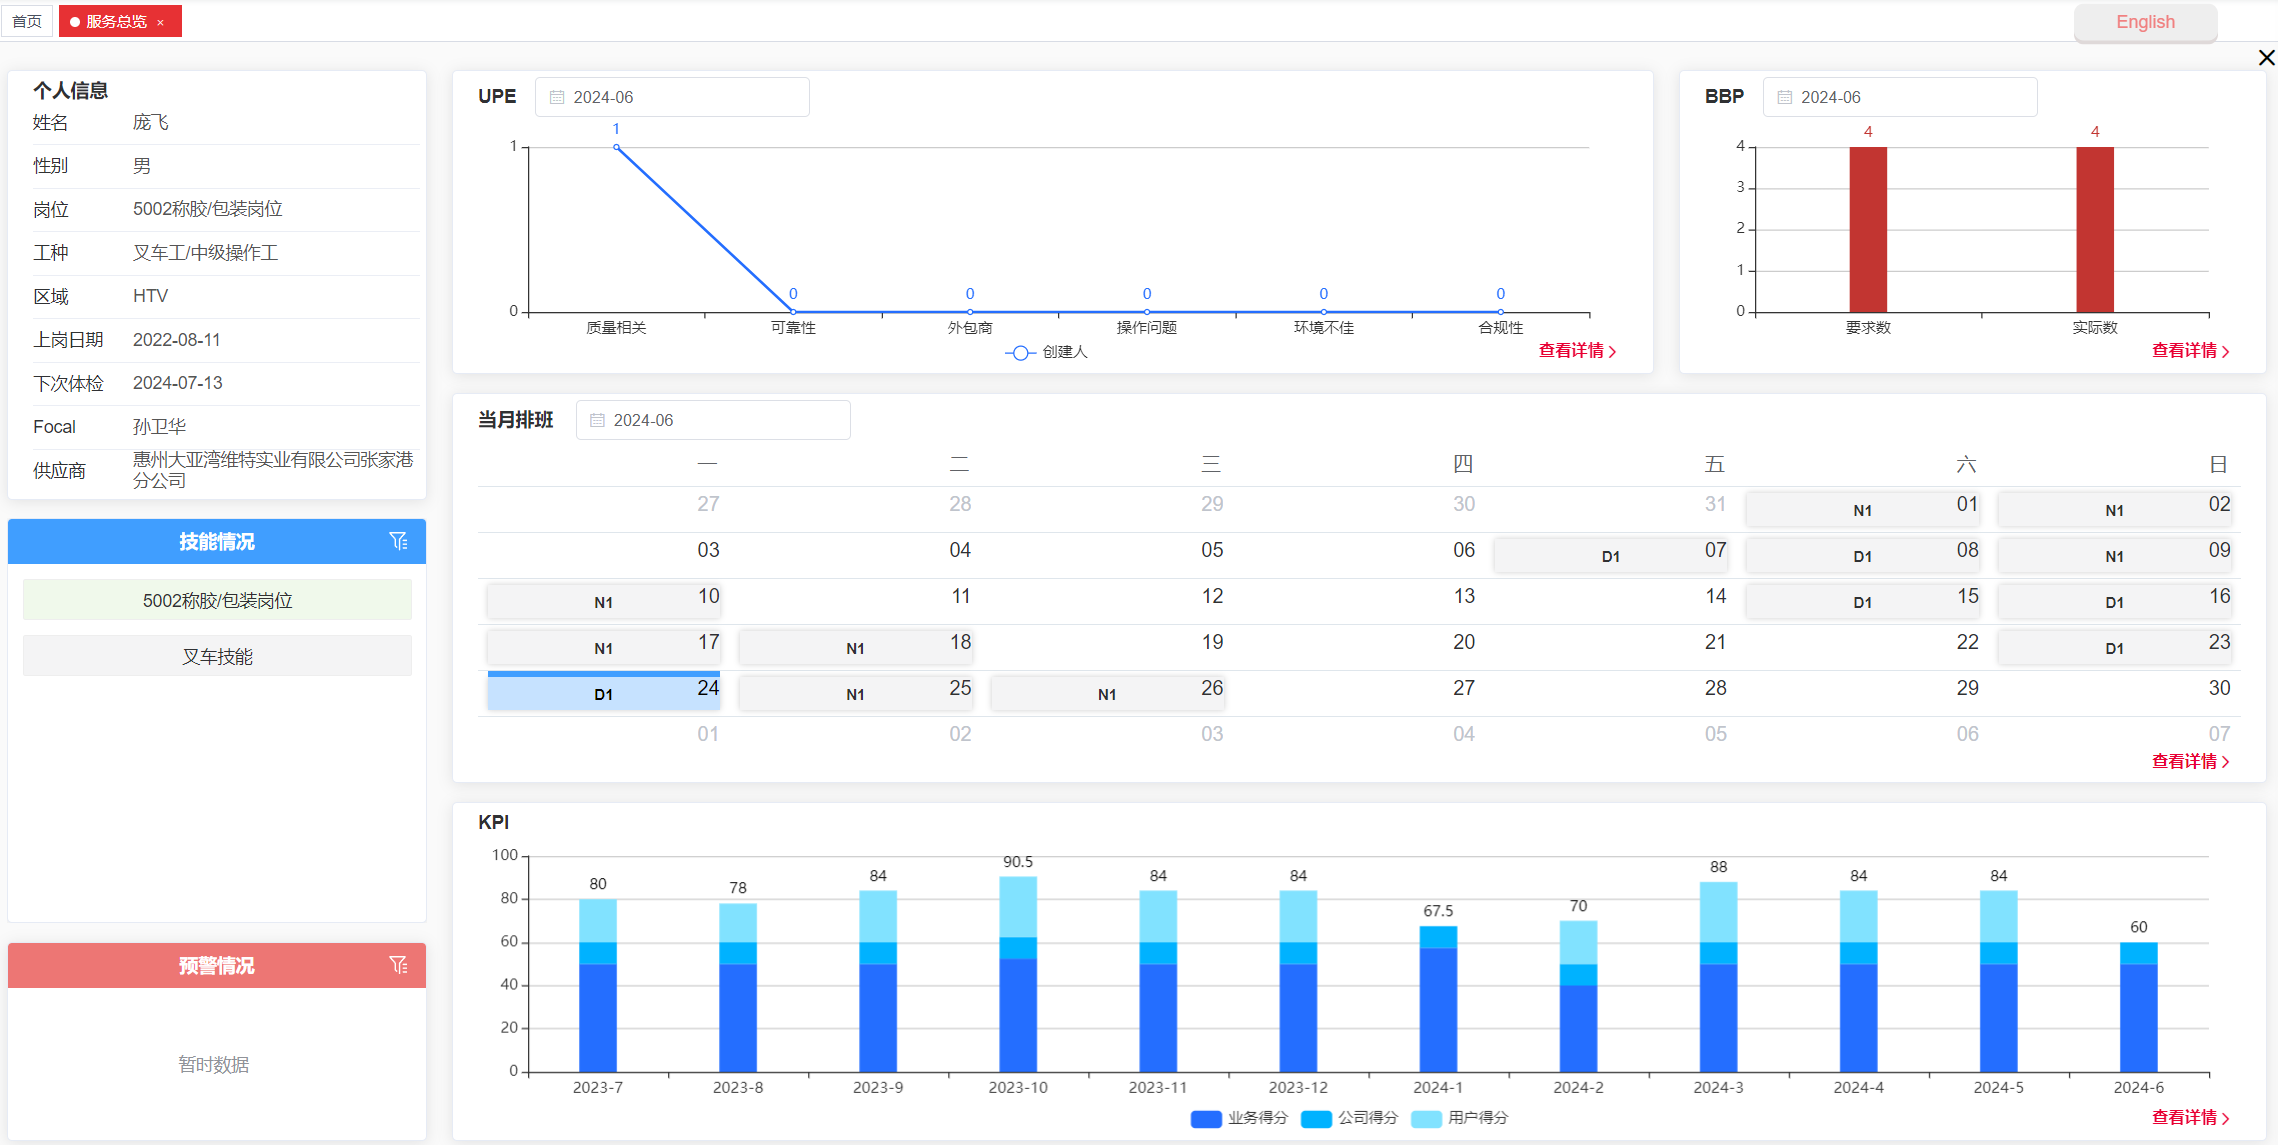Click the highlighted D1 shift on day 24

[x=603, y=693]
